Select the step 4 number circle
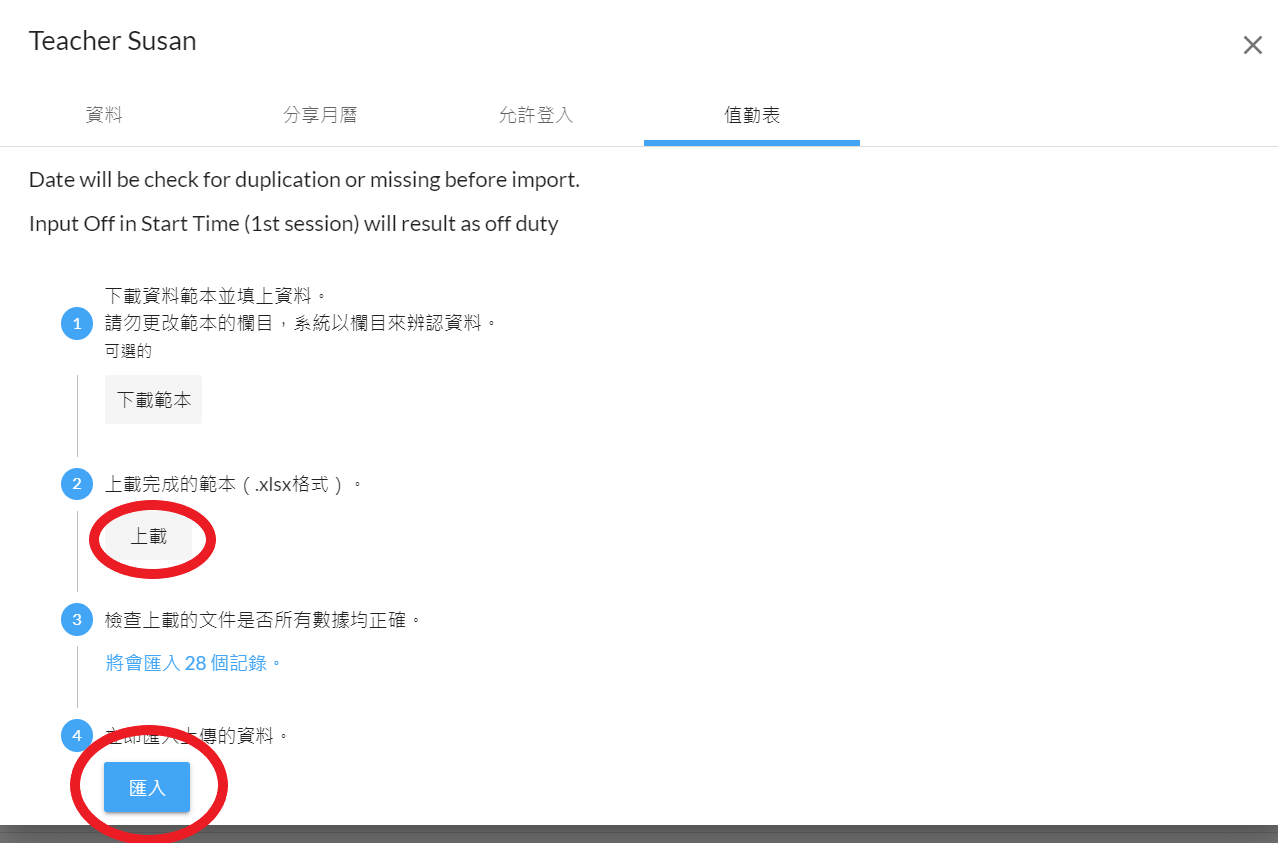The width and height of the screenshot is (1278, 843). (77, 737)
